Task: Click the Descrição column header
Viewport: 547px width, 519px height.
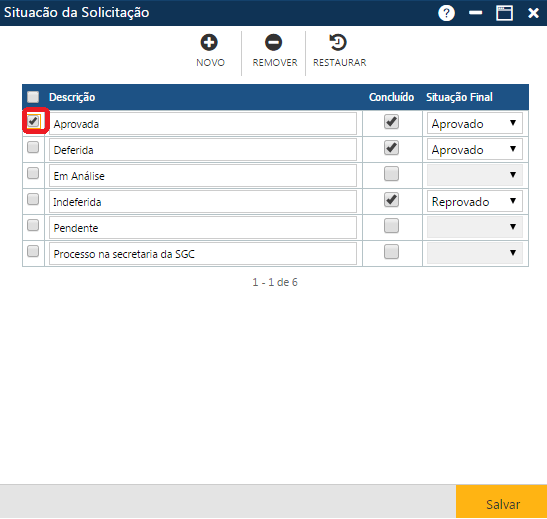Action: (72, 97)
